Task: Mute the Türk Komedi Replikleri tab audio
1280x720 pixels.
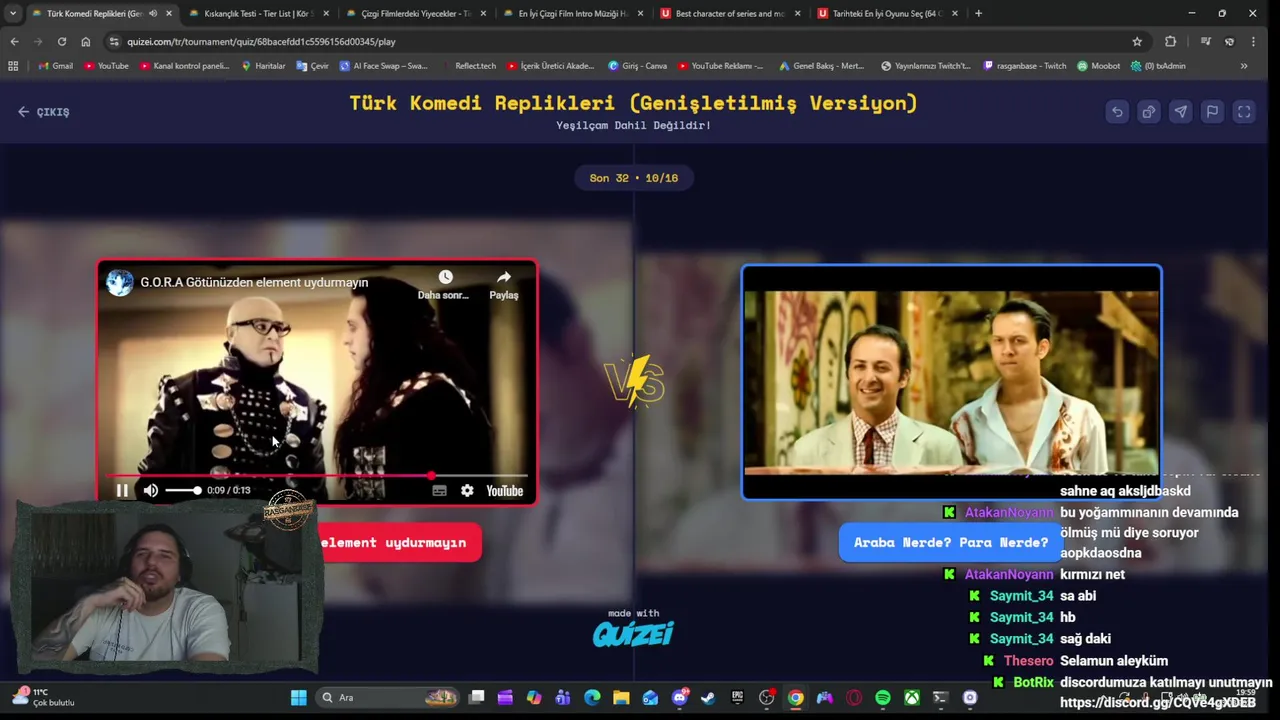Action: point(153,13)
